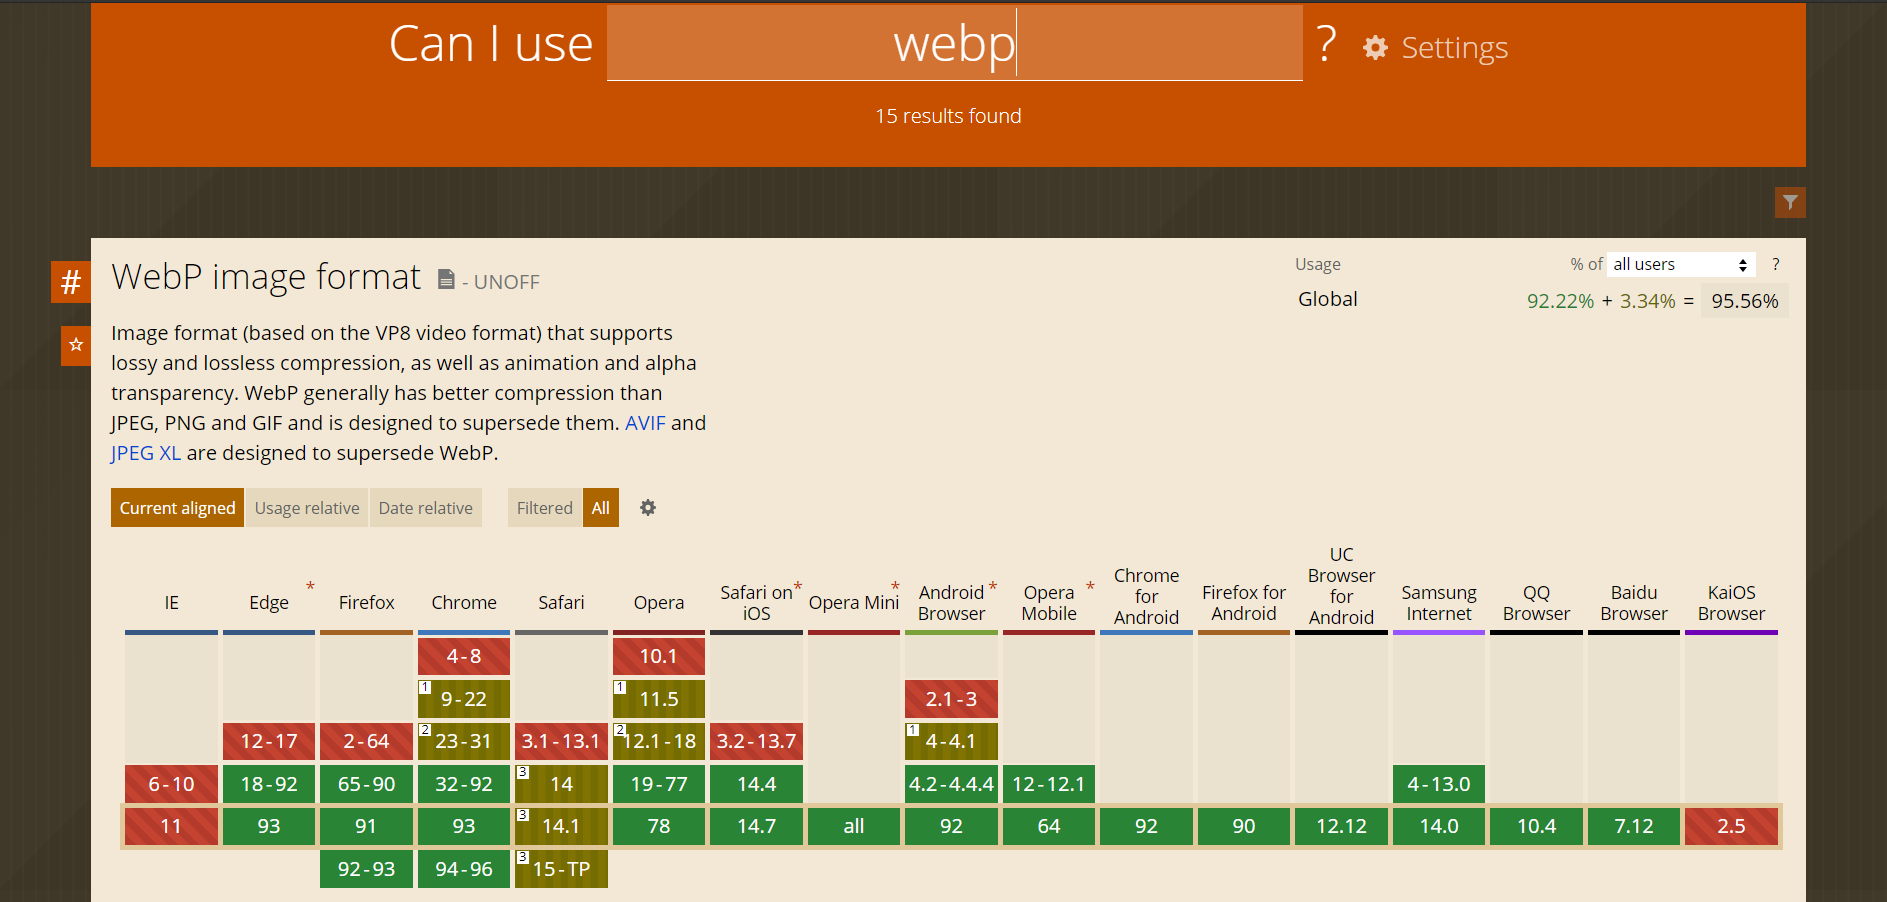Open the filter funnel icon
Screen dimensions: 1887x902
(x=1790, y=202)
